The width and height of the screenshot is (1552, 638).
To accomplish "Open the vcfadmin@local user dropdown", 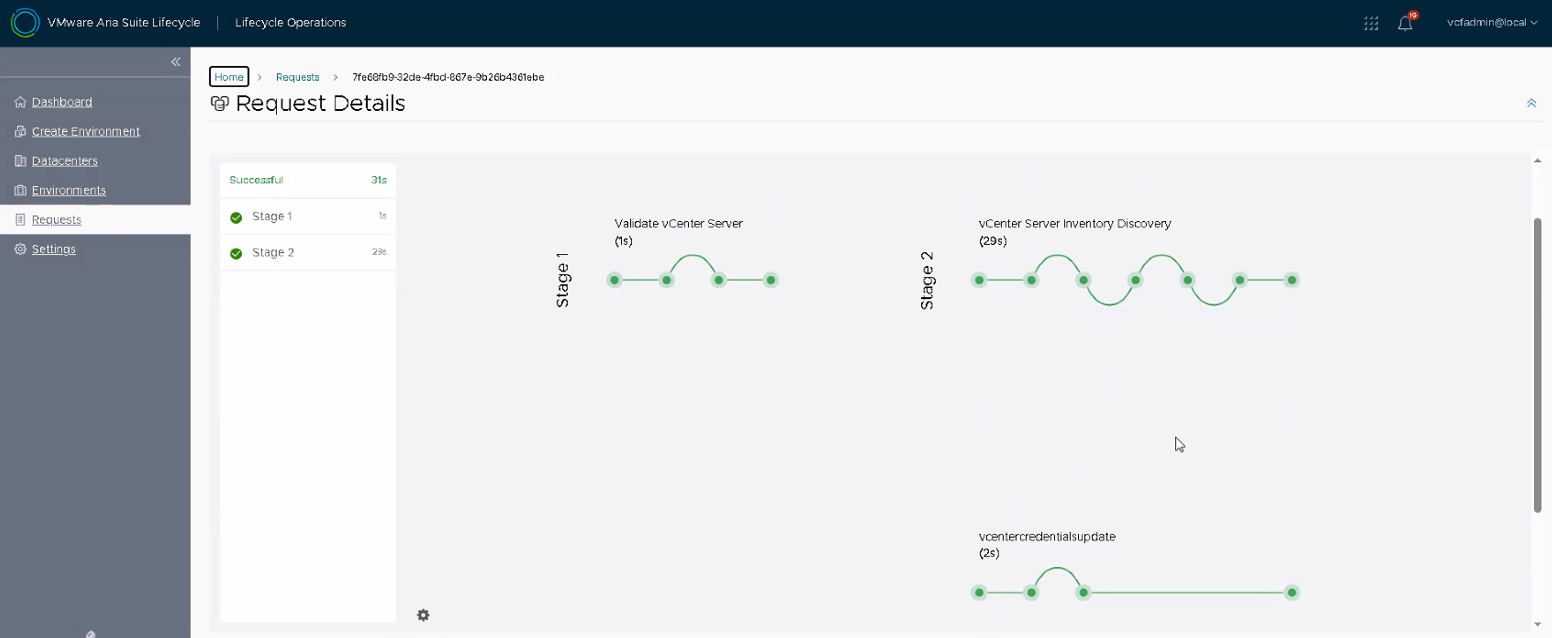I will [1491, 22].
